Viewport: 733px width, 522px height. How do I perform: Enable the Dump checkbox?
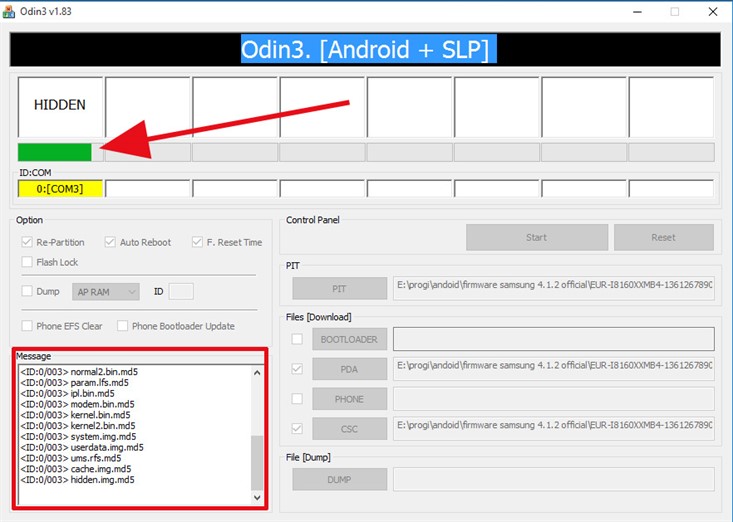tap(27, 291)
